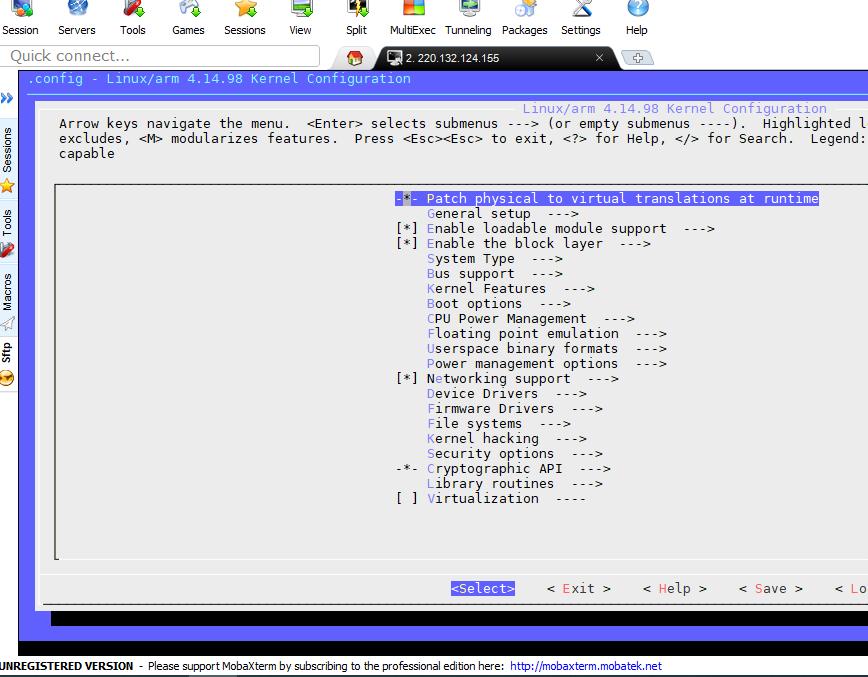Open the Sftp sidebar tab

pos(8,364)
